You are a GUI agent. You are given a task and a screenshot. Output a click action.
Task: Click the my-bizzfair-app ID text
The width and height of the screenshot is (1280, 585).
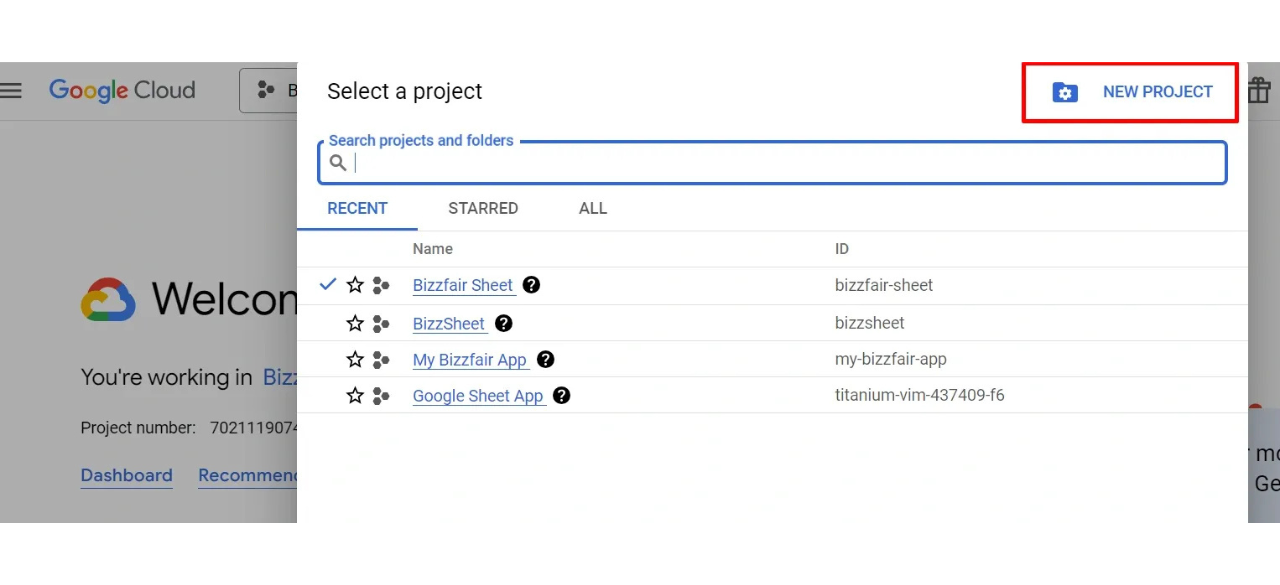(891, 359)
